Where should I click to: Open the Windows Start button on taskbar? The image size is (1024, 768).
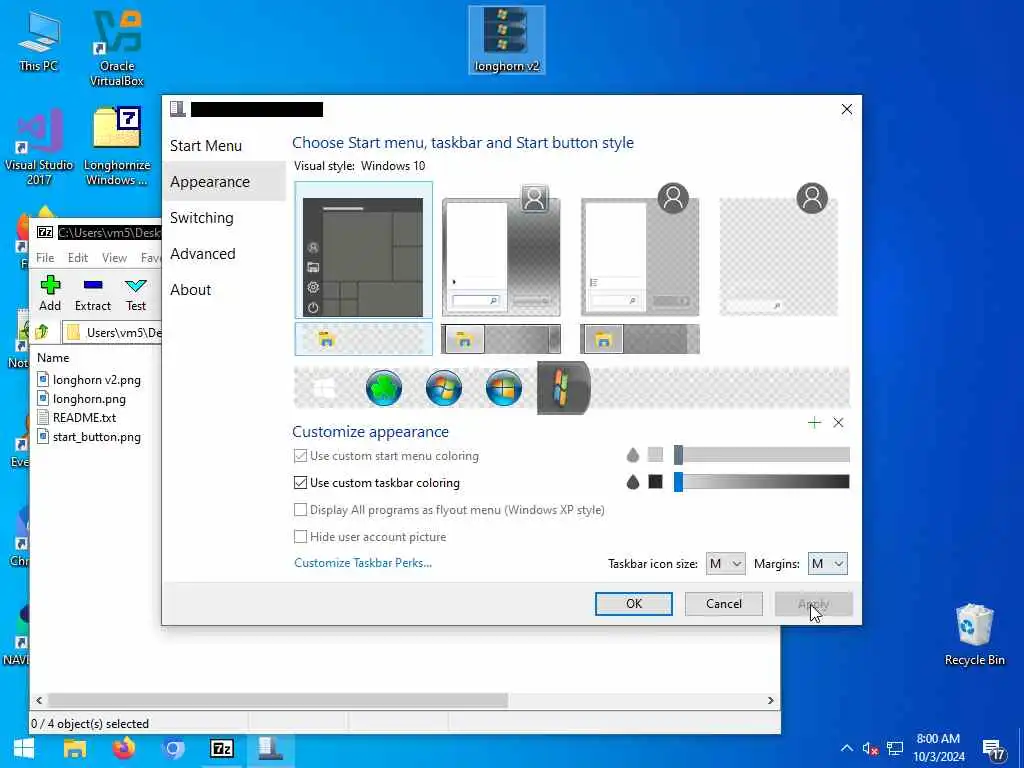click(24, 748)
